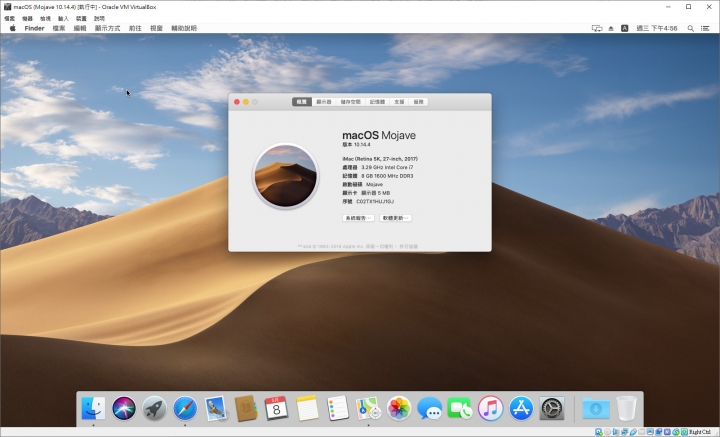Click VirtualBox network status icon

click(x=624, y=432)
